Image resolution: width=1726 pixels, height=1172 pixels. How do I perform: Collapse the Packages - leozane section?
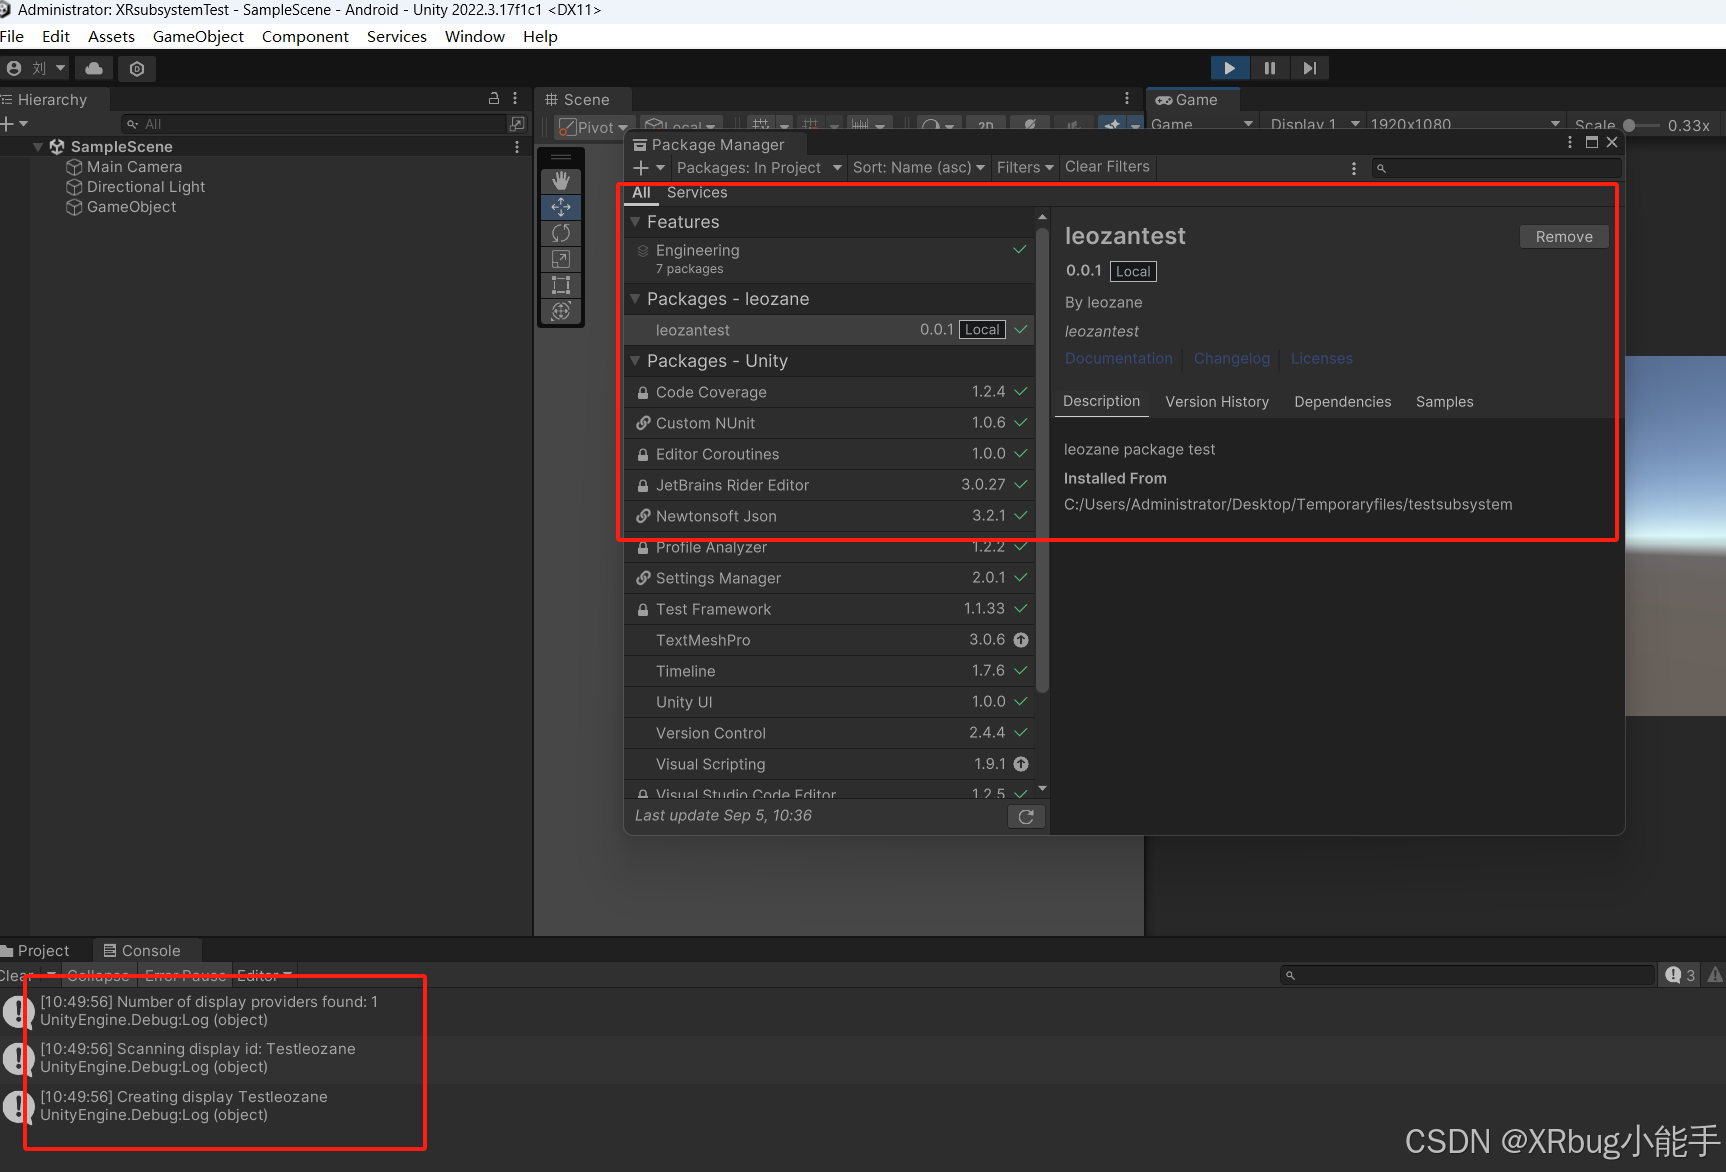(635, 299)
